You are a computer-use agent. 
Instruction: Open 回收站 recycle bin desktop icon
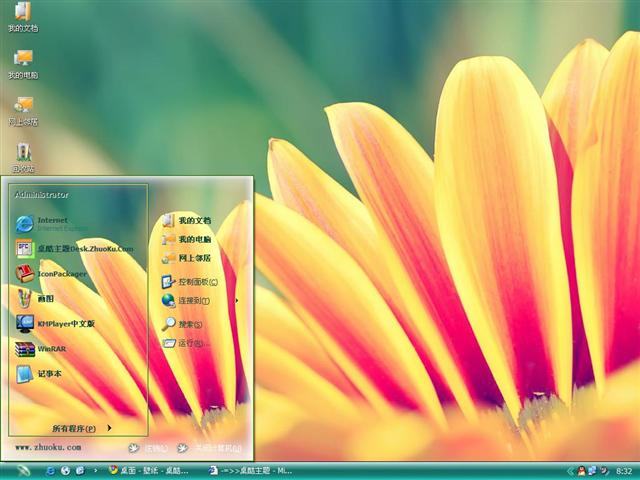click(x=23, y=158)
